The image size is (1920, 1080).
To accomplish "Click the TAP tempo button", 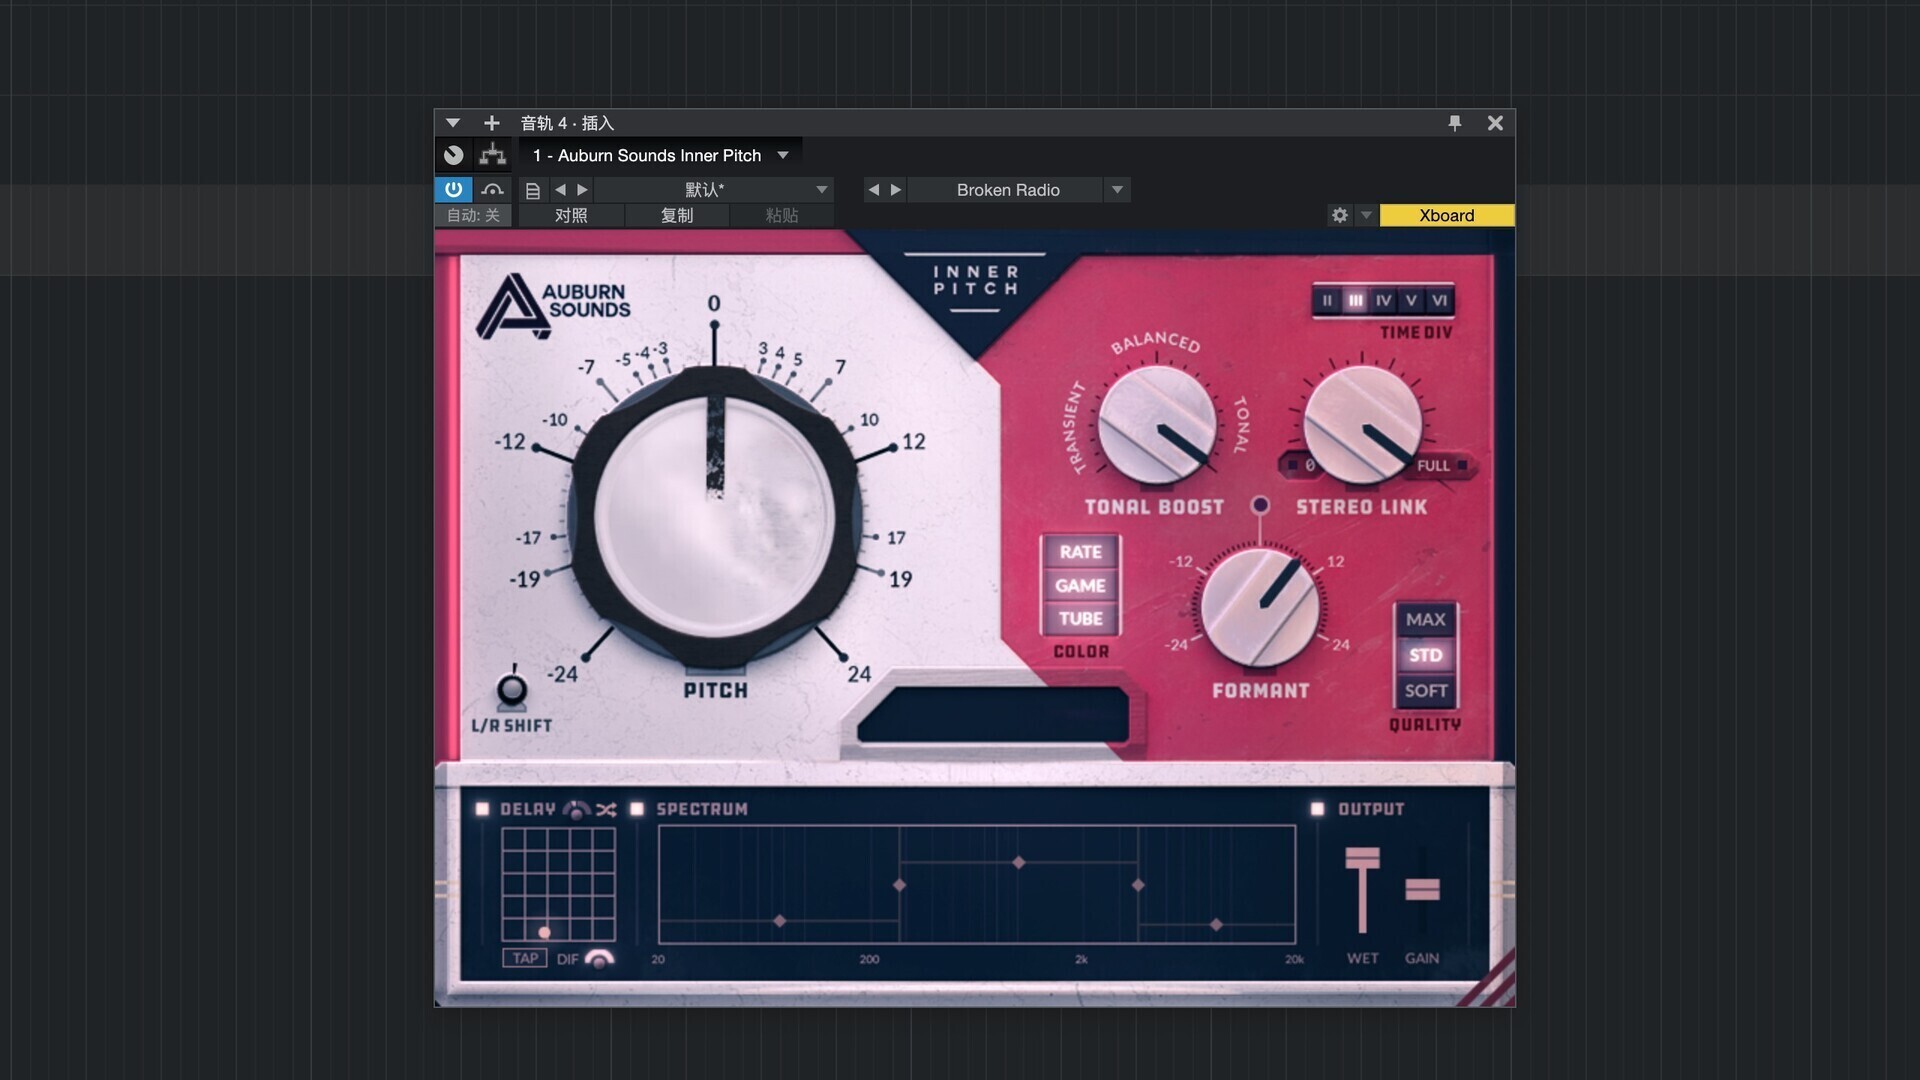I will [525, 958].
